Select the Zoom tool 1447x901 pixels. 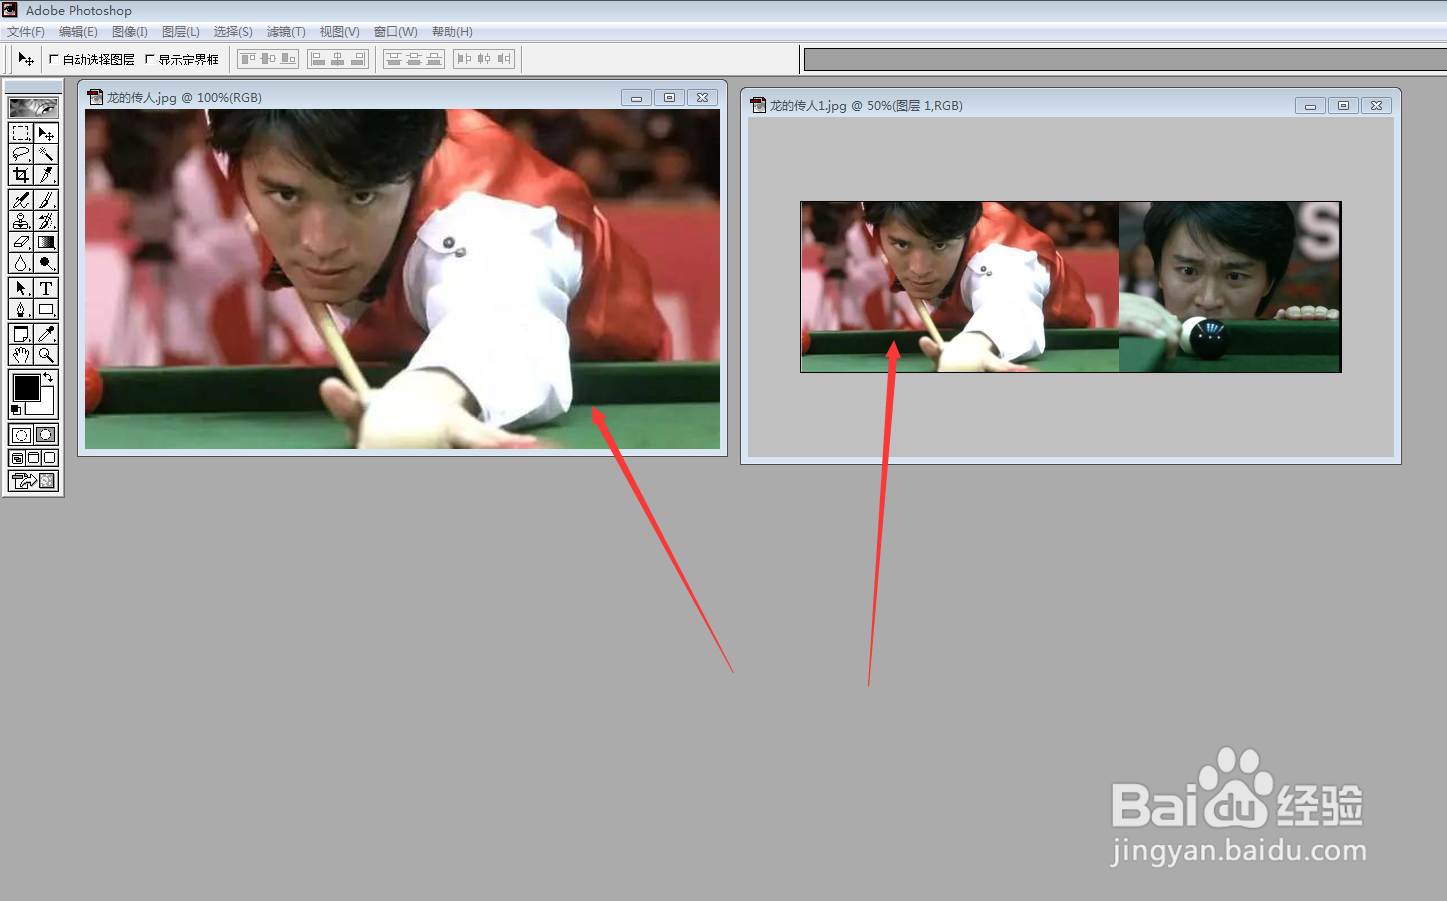click(46, 355)
